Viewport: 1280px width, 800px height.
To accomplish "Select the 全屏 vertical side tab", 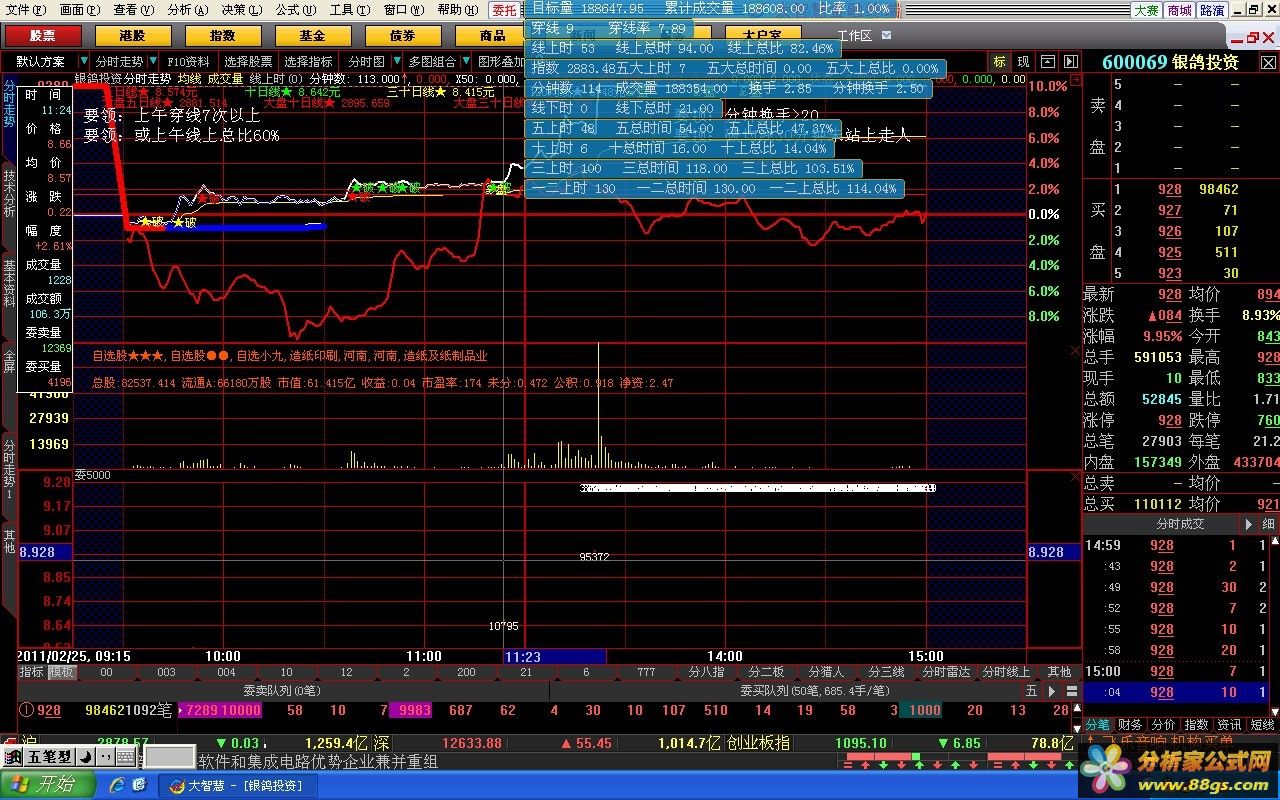I will tap(9, 360).
